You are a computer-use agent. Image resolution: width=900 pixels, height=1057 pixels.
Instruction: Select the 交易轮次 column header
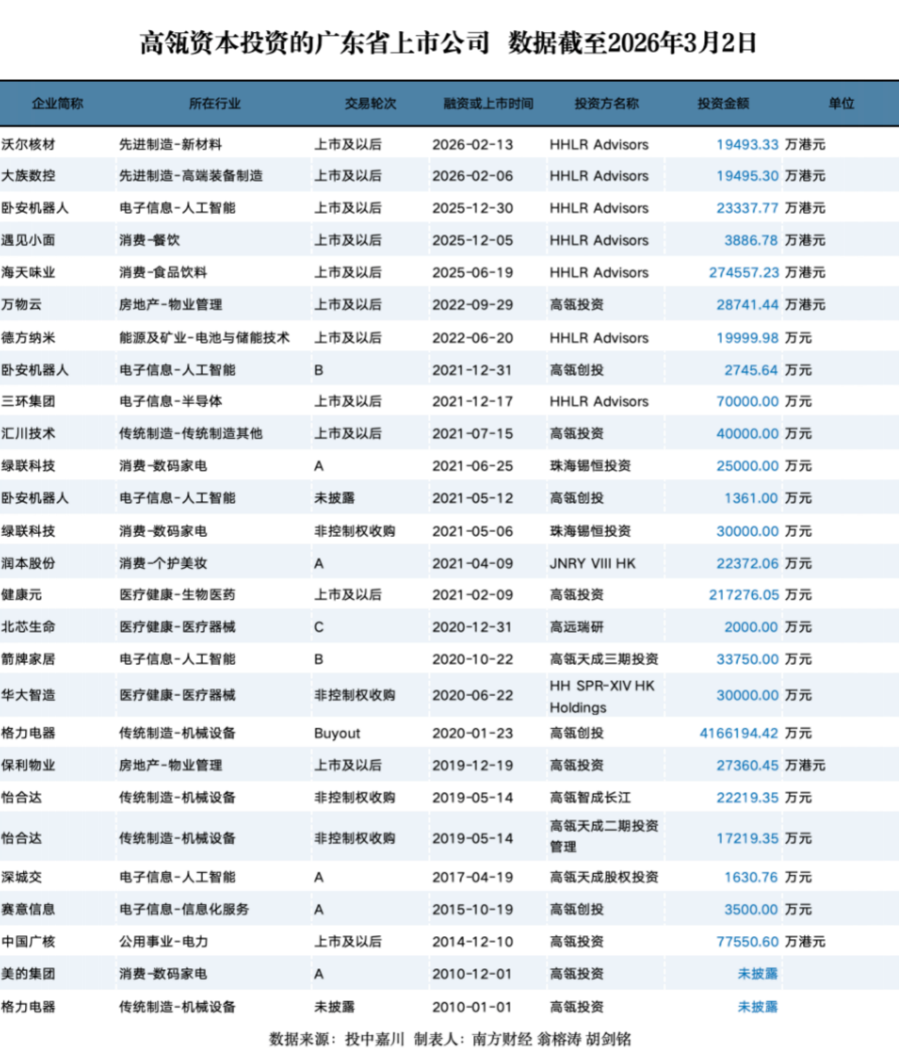370,103
